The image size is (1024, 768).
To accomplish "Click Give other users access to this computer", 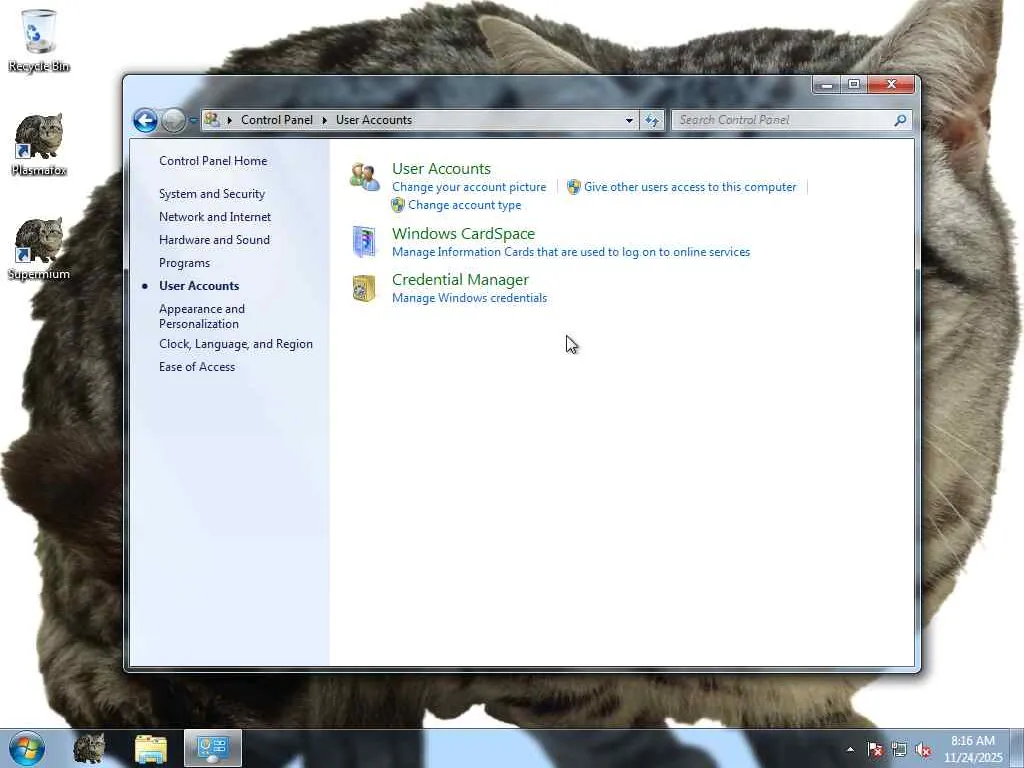I will (690, 187).
